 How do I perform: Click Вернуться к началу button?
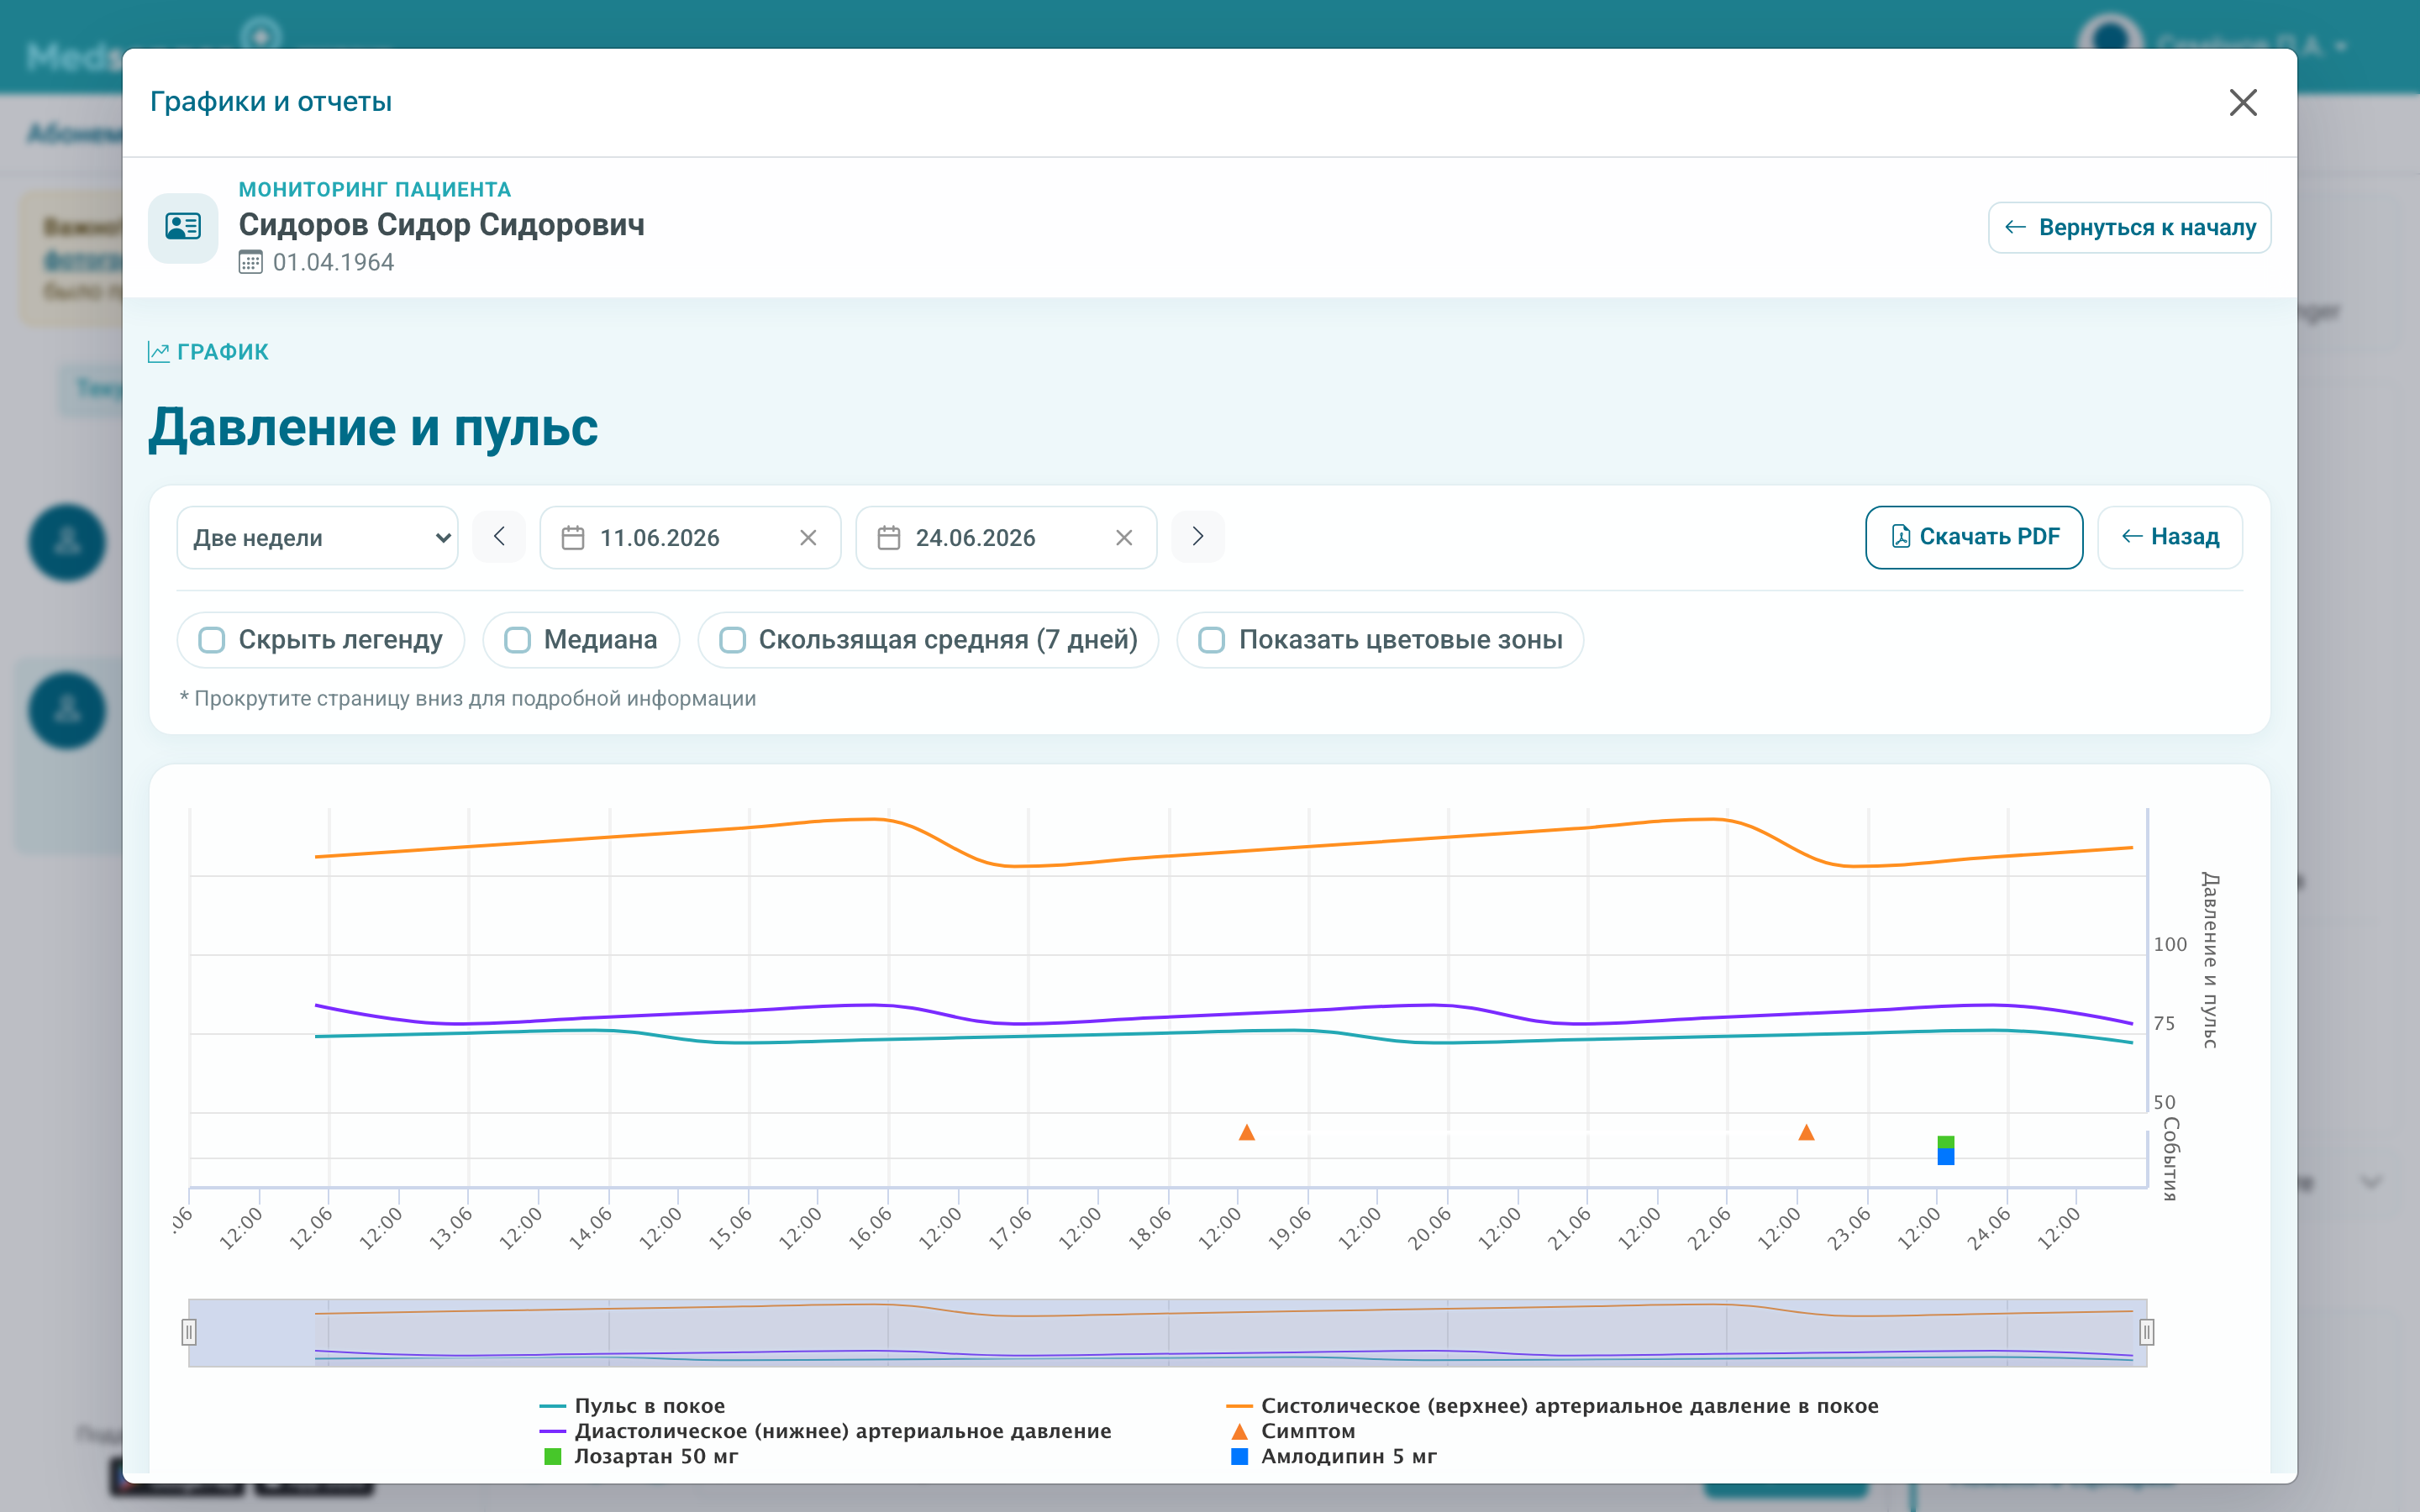click(2130, 228)
